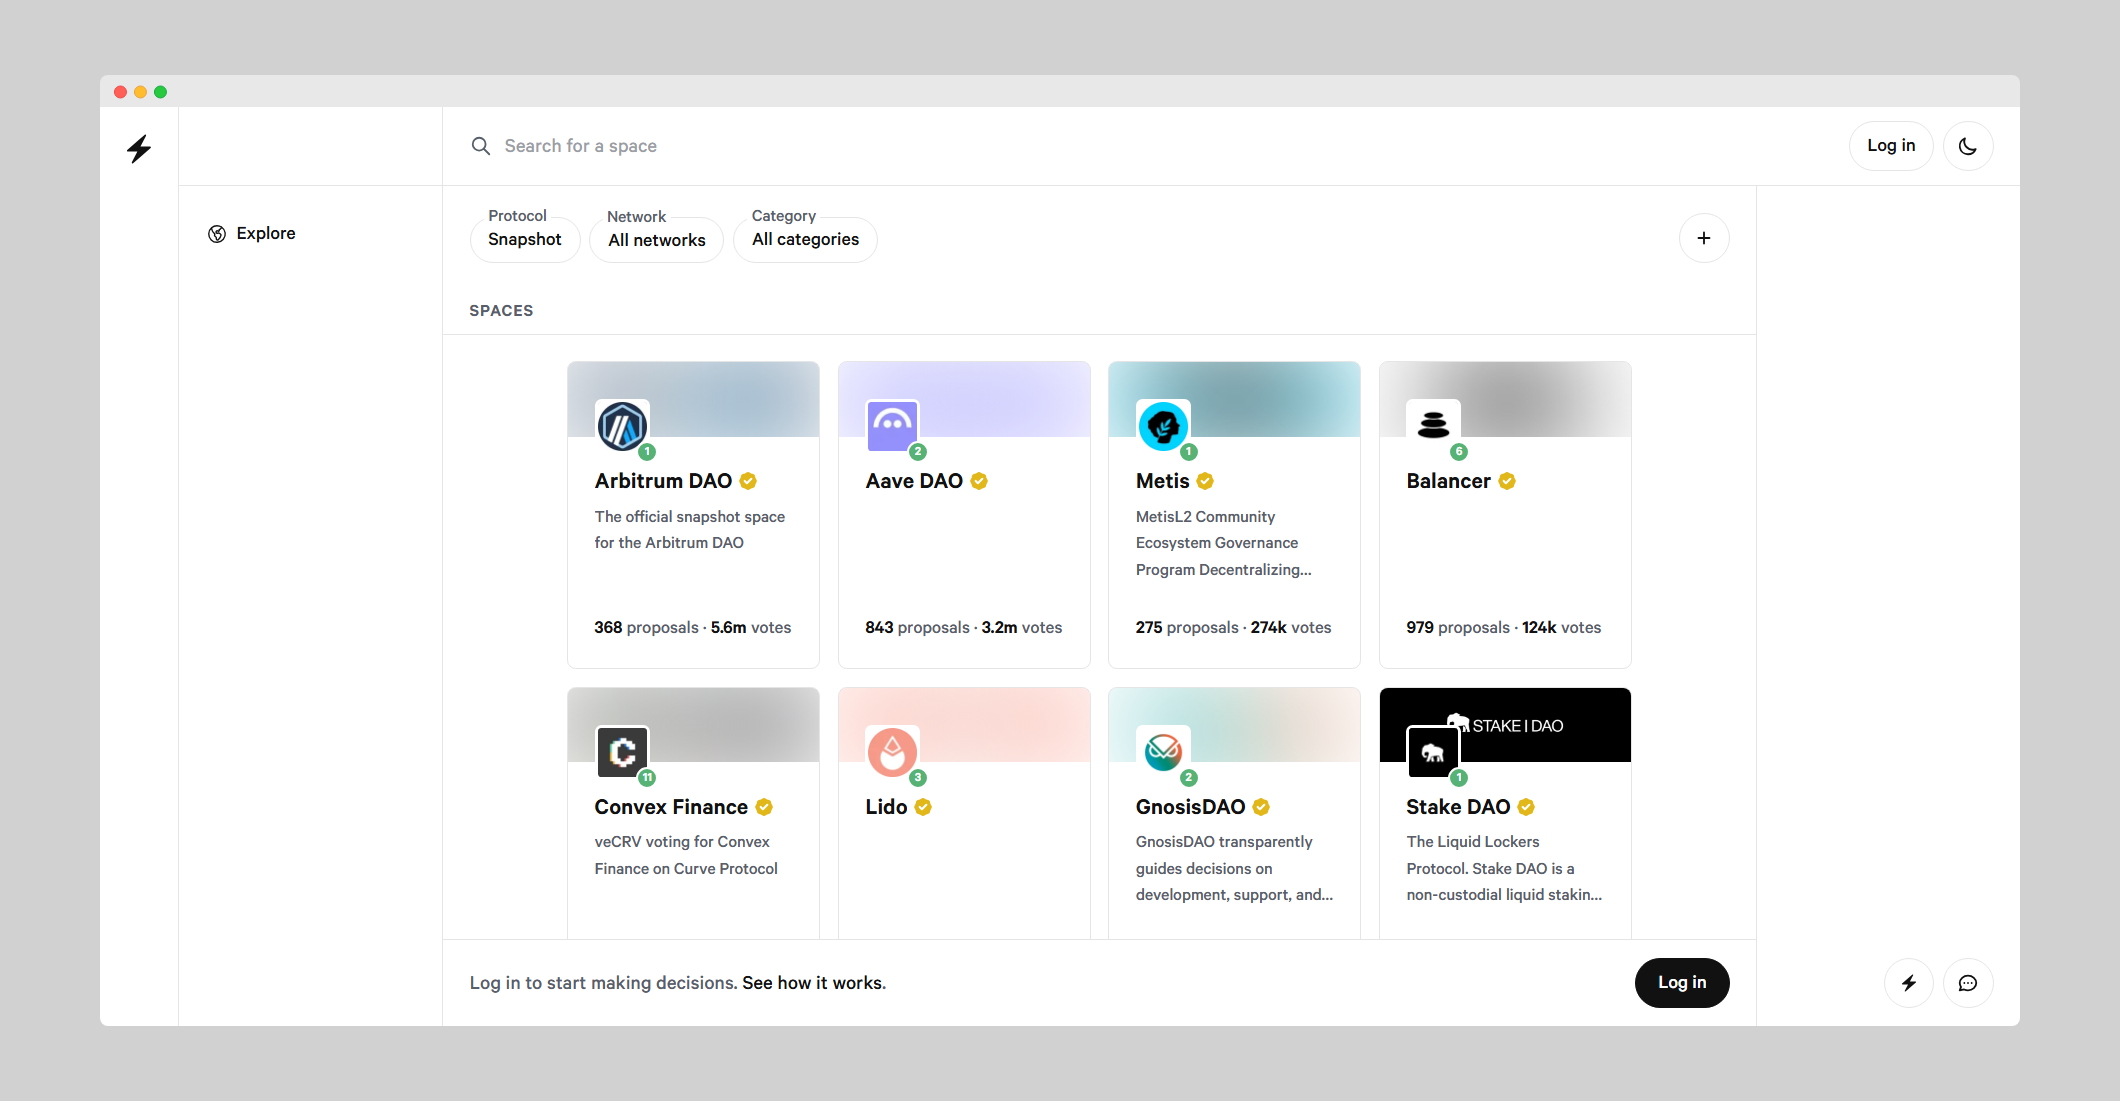Screen dimensions: 2120x1101
Task: Click the Metis avatar icon
Action: pos(1163,427)
